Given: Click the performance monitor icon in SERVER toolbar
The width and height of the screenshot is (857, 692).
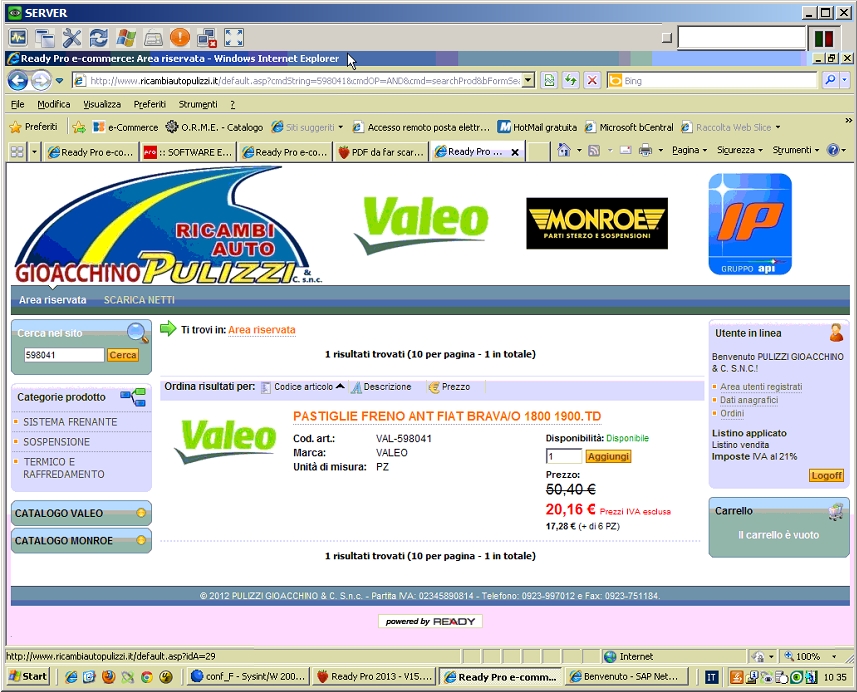Looking at the screenshot, I should 18,38.
